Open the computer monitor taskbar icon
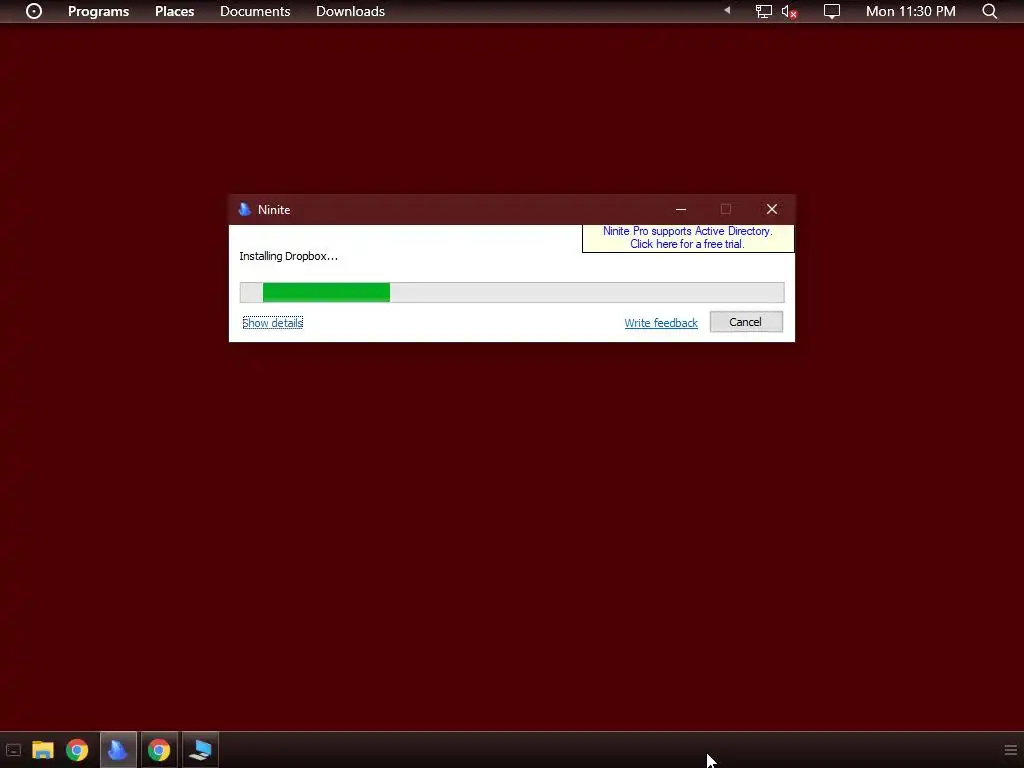Screen dimensions: 1024x768 point(200,750)
